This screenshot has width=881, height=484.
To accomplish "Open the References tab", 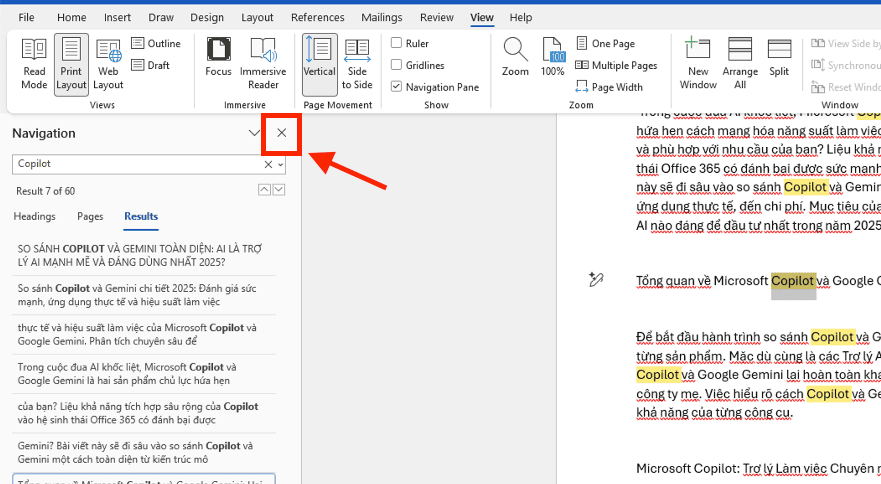I will (x=317, y=17).
